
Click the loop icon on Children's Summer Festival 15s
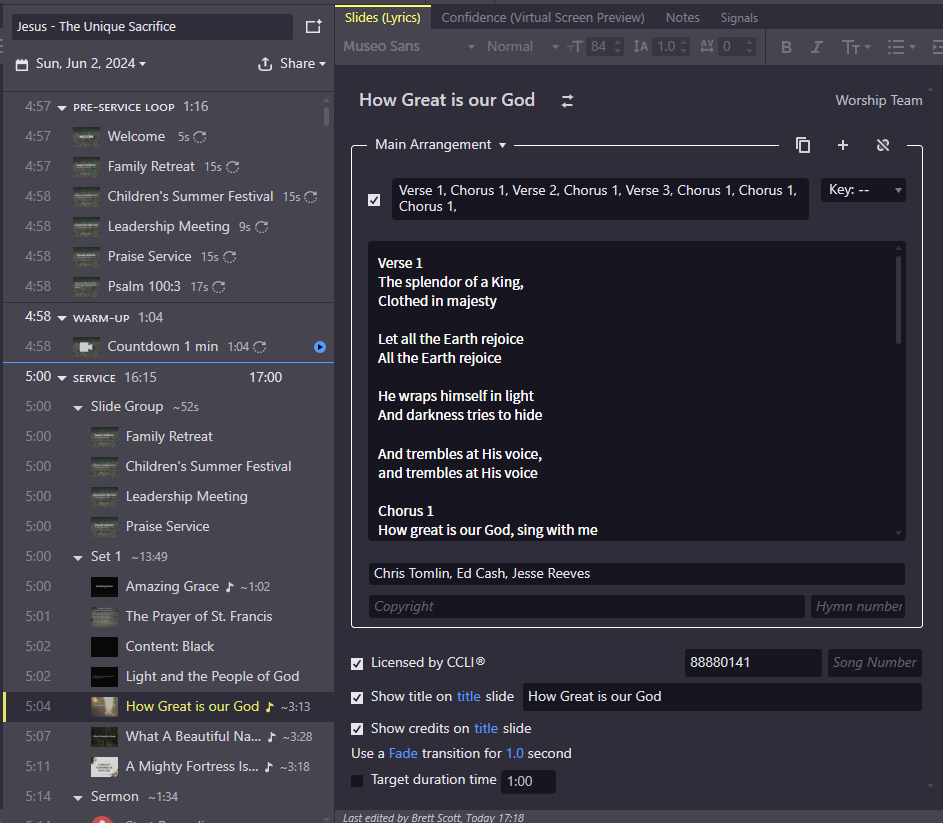click(x=311, y=197)
